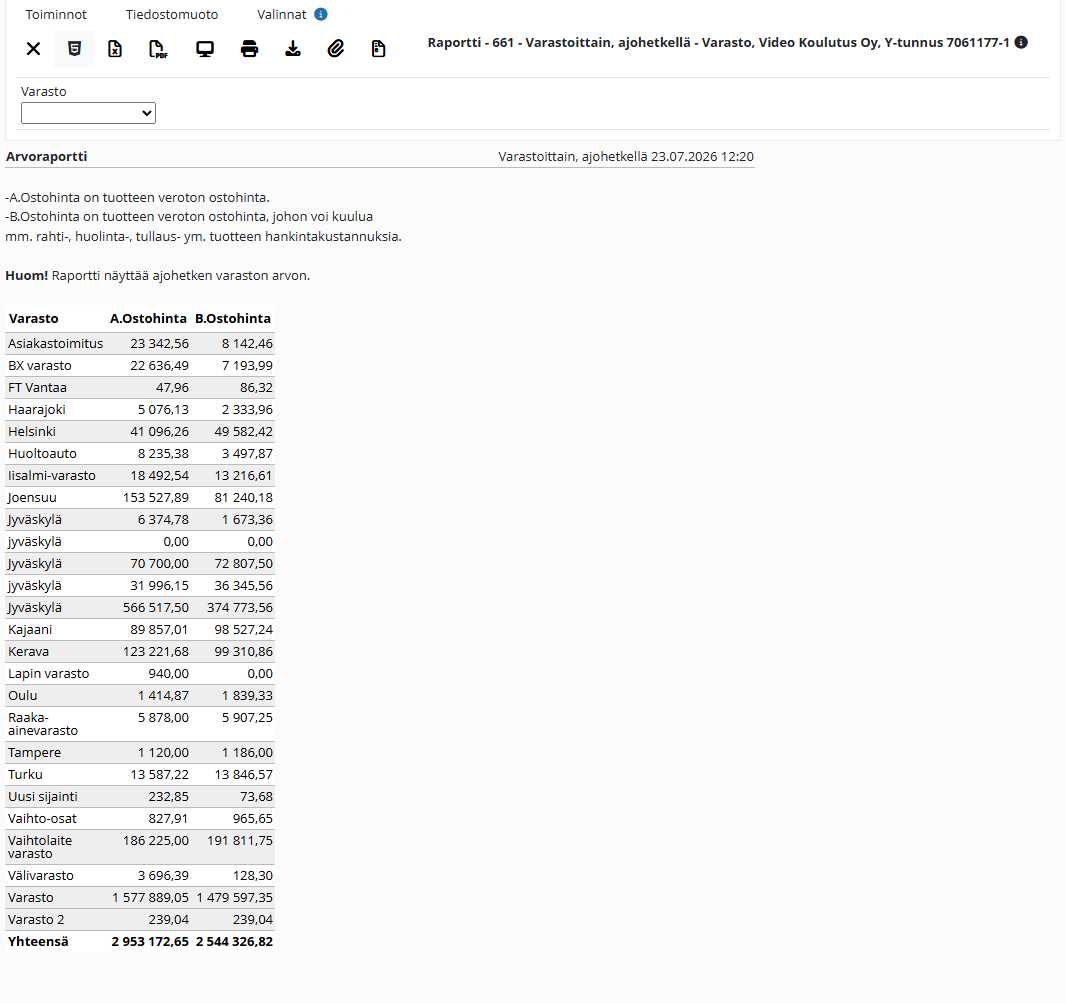
Task: Click the Varasto column header
Action: coord(33,318)
